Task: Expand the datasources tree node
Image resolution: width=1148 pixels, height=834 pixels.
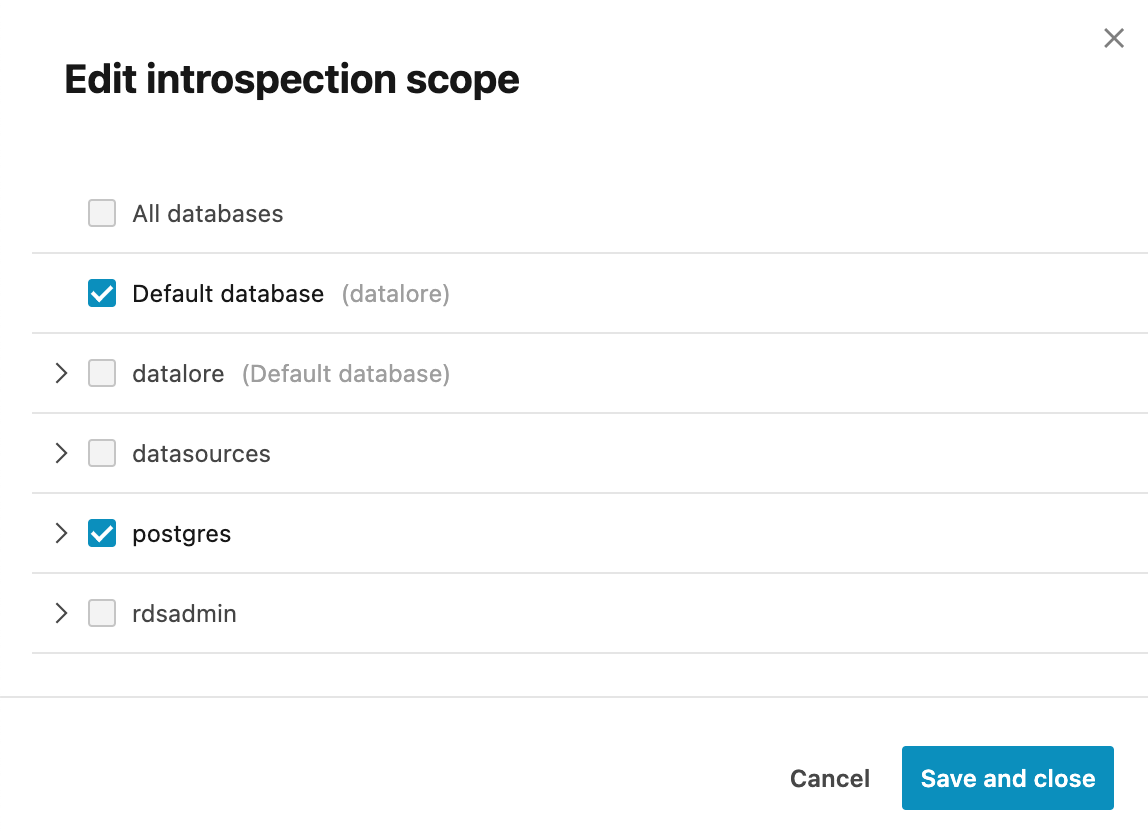Action: click(x=61, y=453)
